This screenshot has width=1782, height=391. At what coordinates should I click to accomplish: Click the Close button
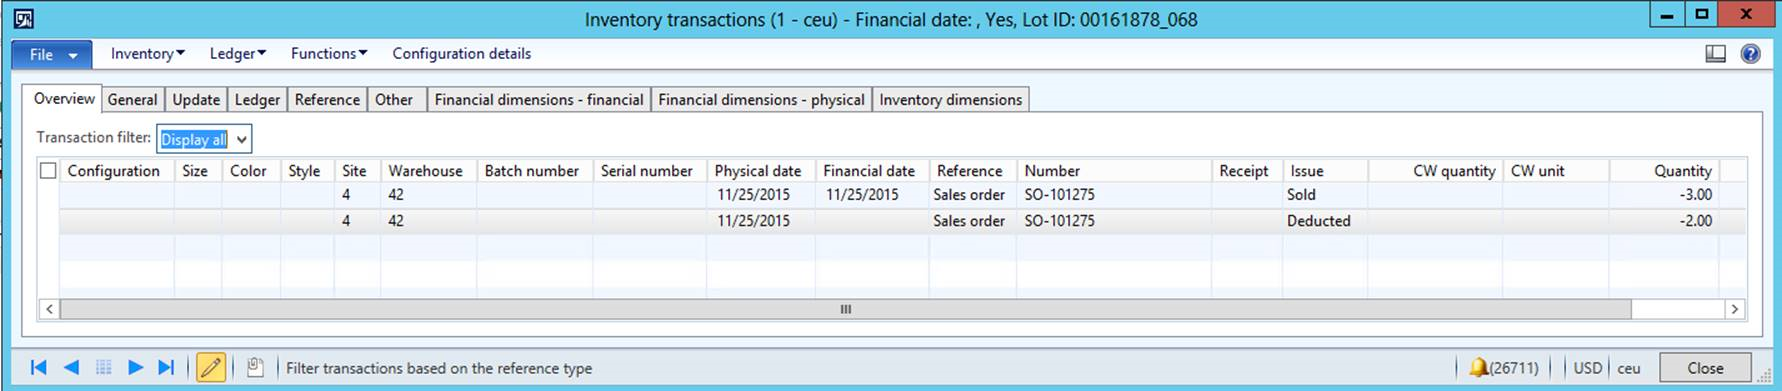pos(1705,367)
